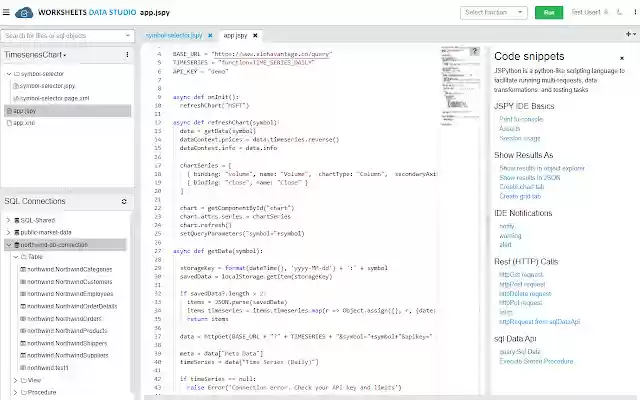Insert httpPost request snippet

(522, 284)
